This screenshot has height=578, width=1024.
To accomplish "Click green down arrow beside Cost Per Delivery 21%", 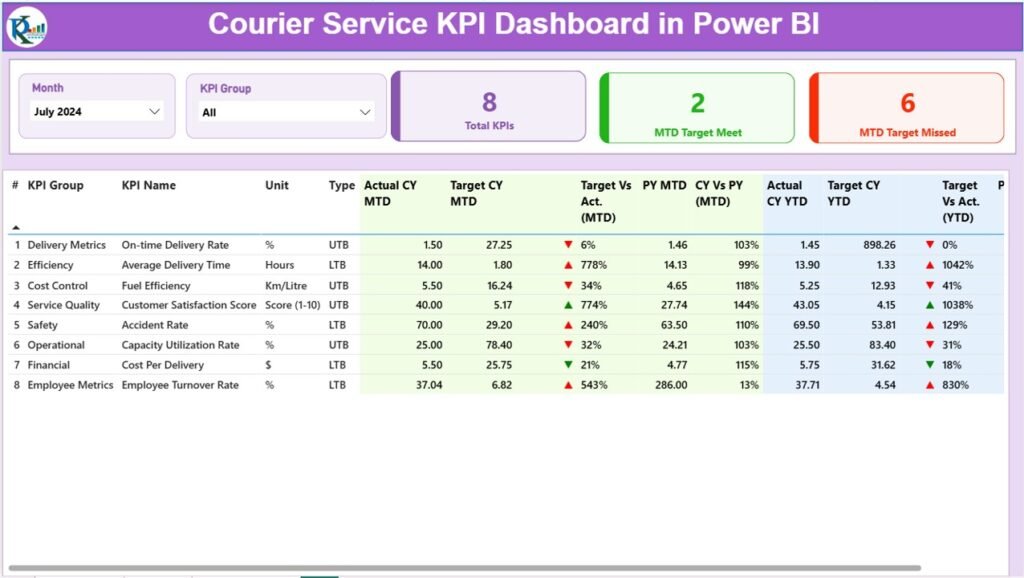I will pos(568,364).
